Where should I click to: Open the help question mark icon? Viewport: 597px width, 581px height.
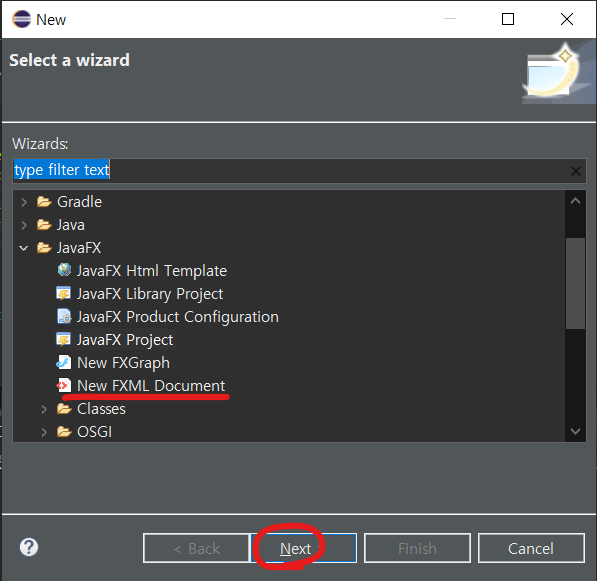pos(29,547)
